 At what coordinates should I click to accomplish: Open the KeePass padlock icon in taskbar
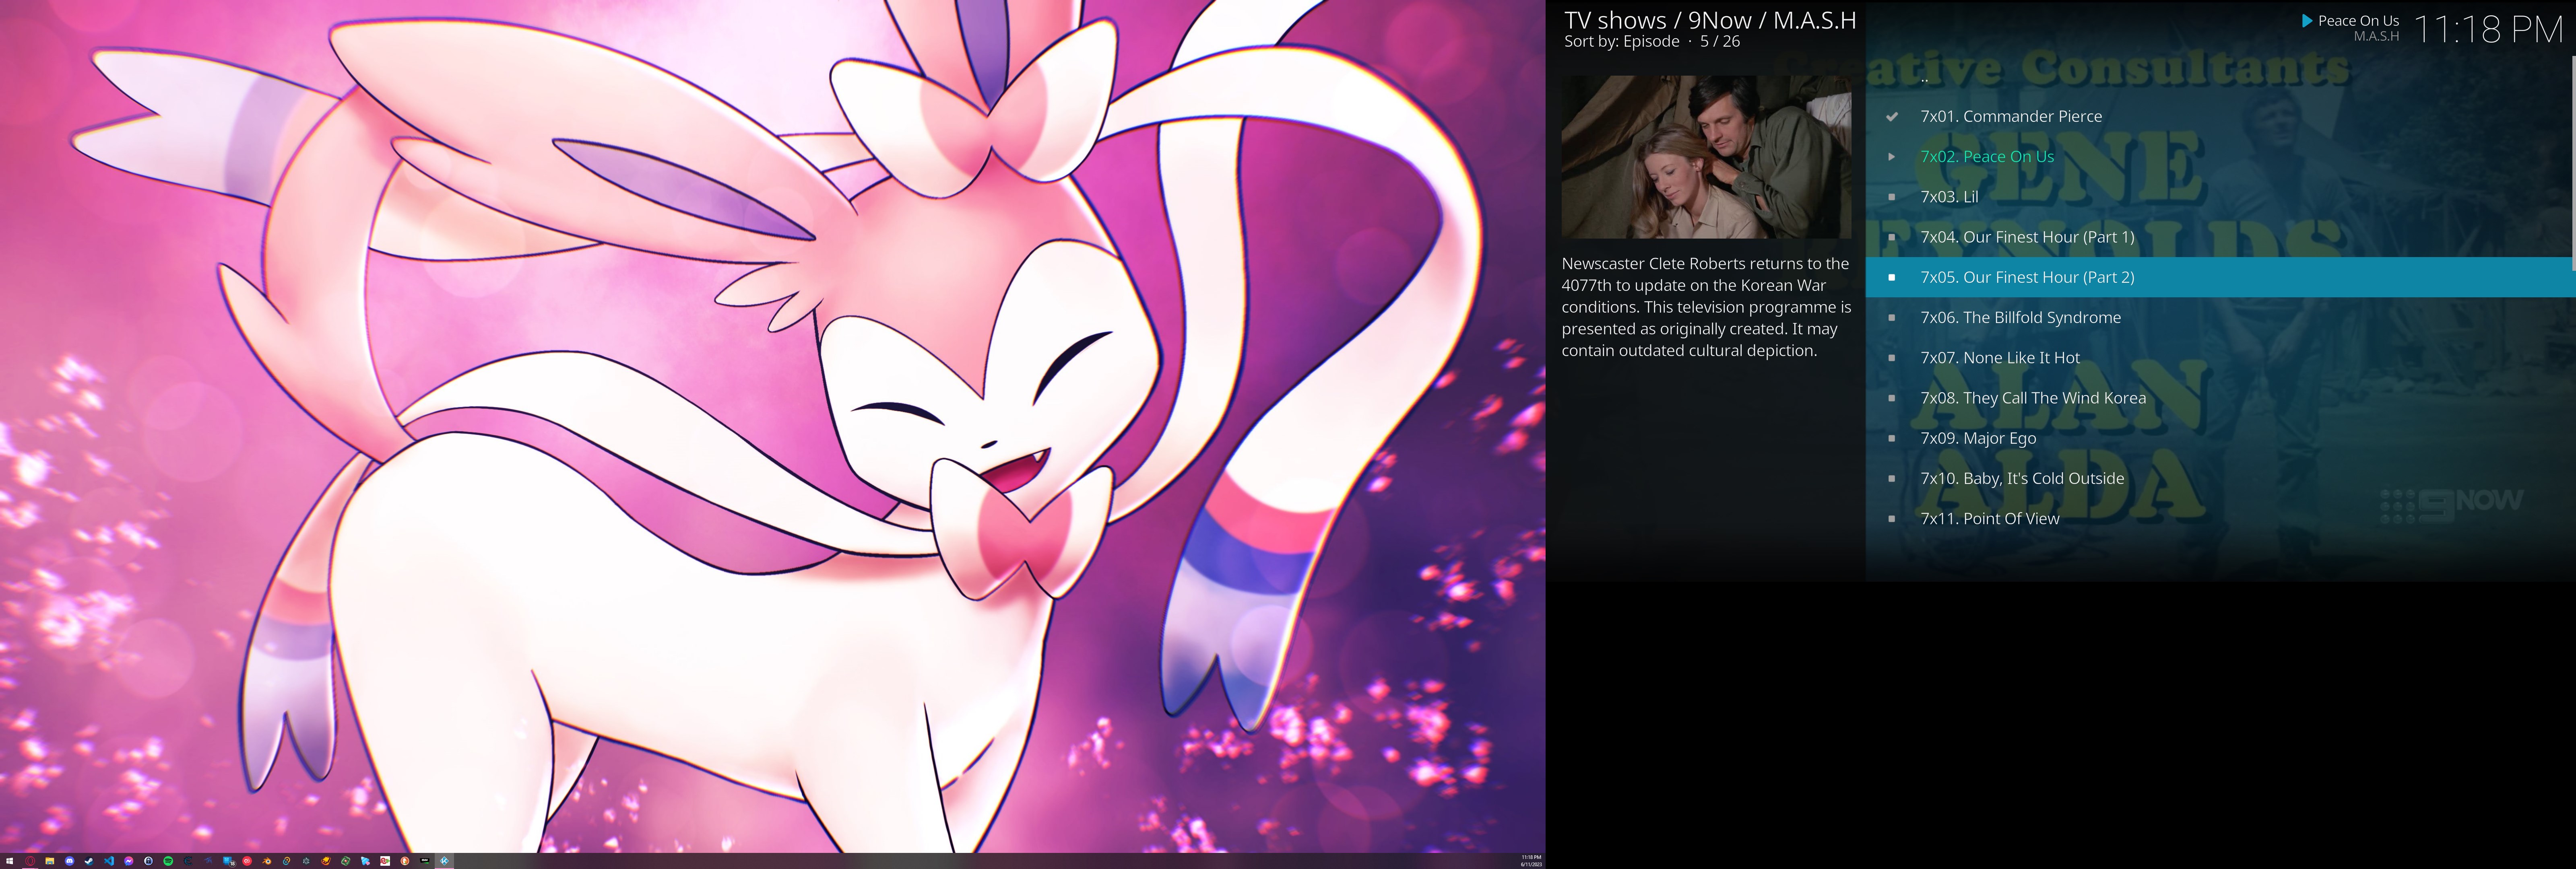(149, 861)
